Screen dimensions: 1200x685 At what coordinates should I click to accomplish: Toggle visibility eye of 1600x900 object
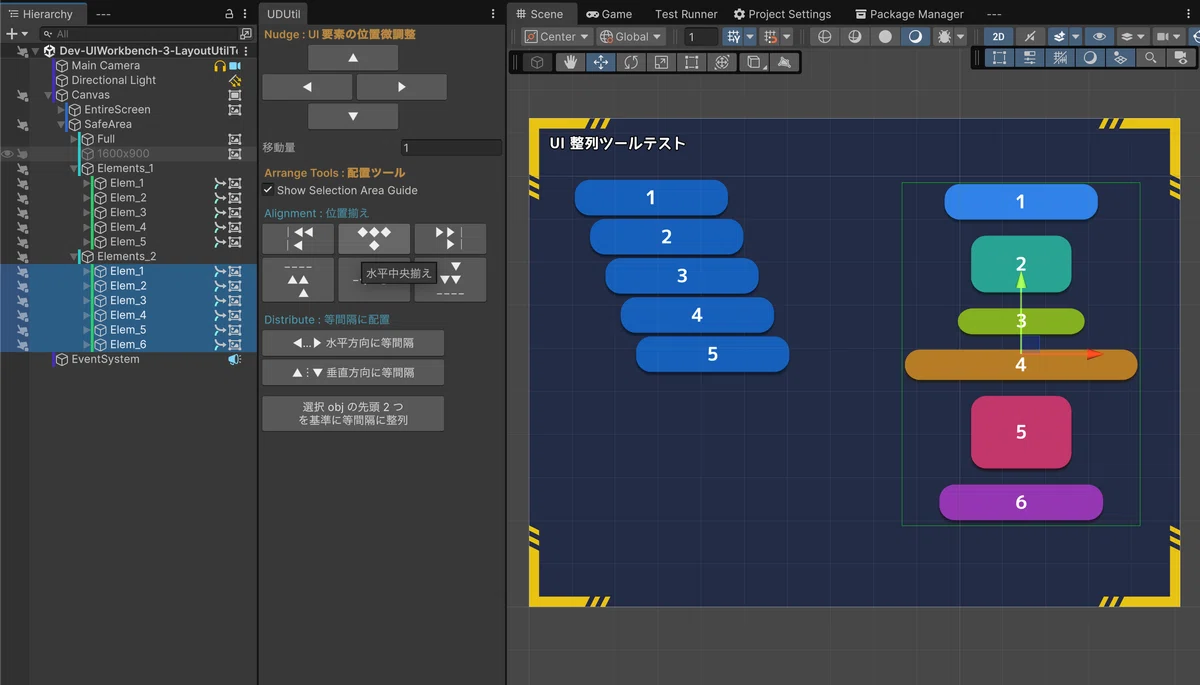click(8, 154)
